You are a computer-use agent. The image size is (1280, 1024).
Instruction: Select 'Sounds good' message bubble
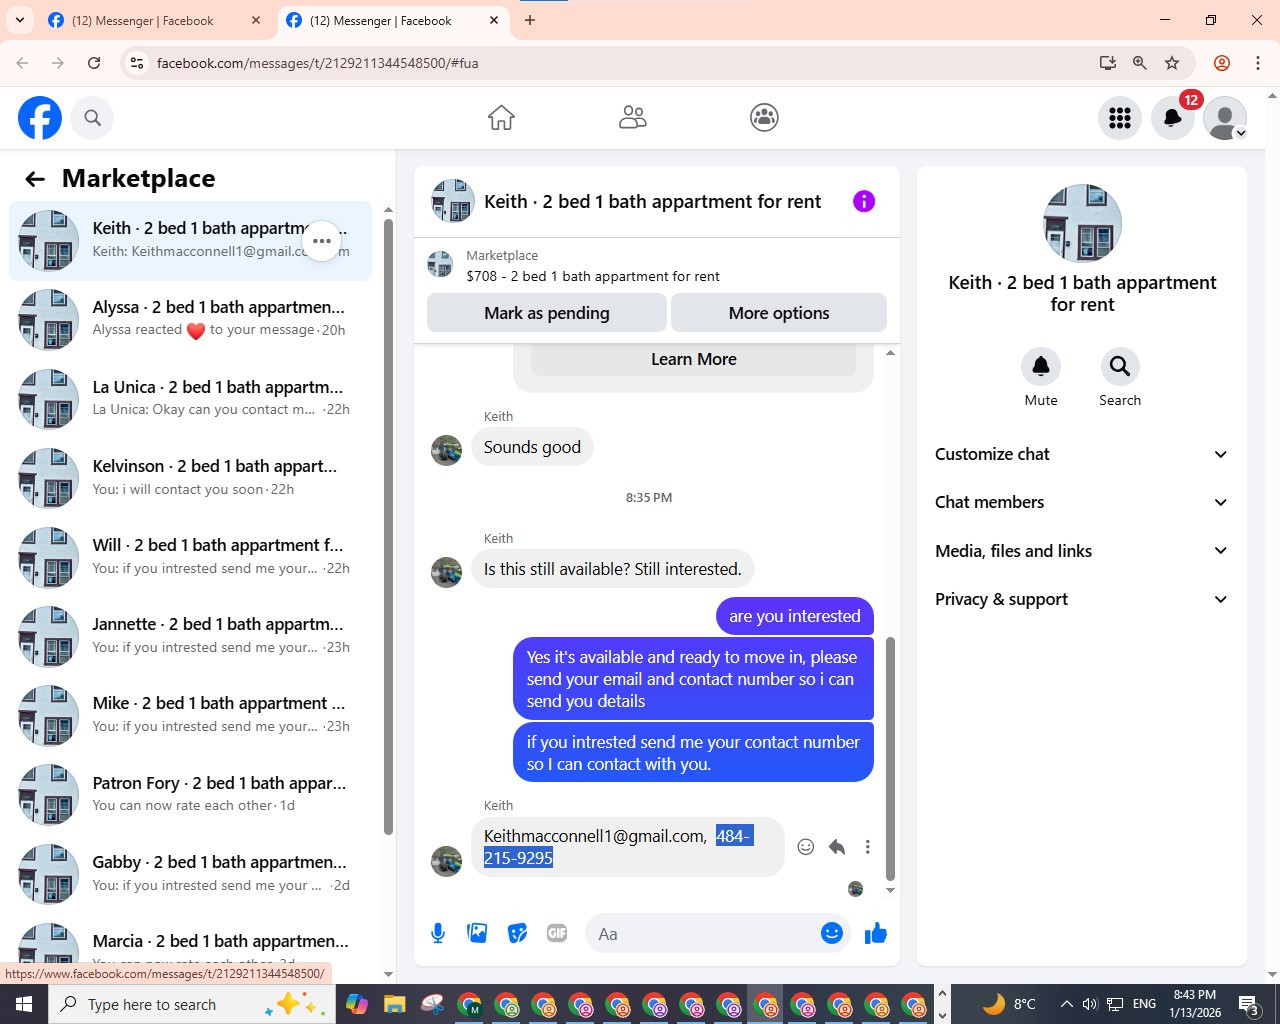[532, 447]
